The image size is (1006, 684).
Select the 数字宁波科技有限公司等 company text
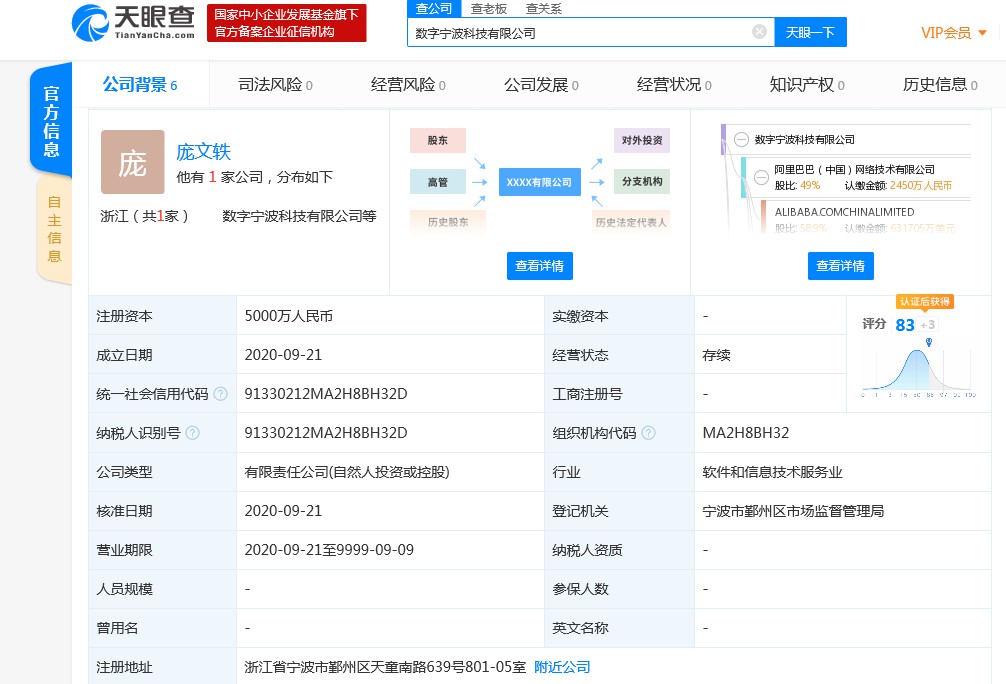pos(299,216)
